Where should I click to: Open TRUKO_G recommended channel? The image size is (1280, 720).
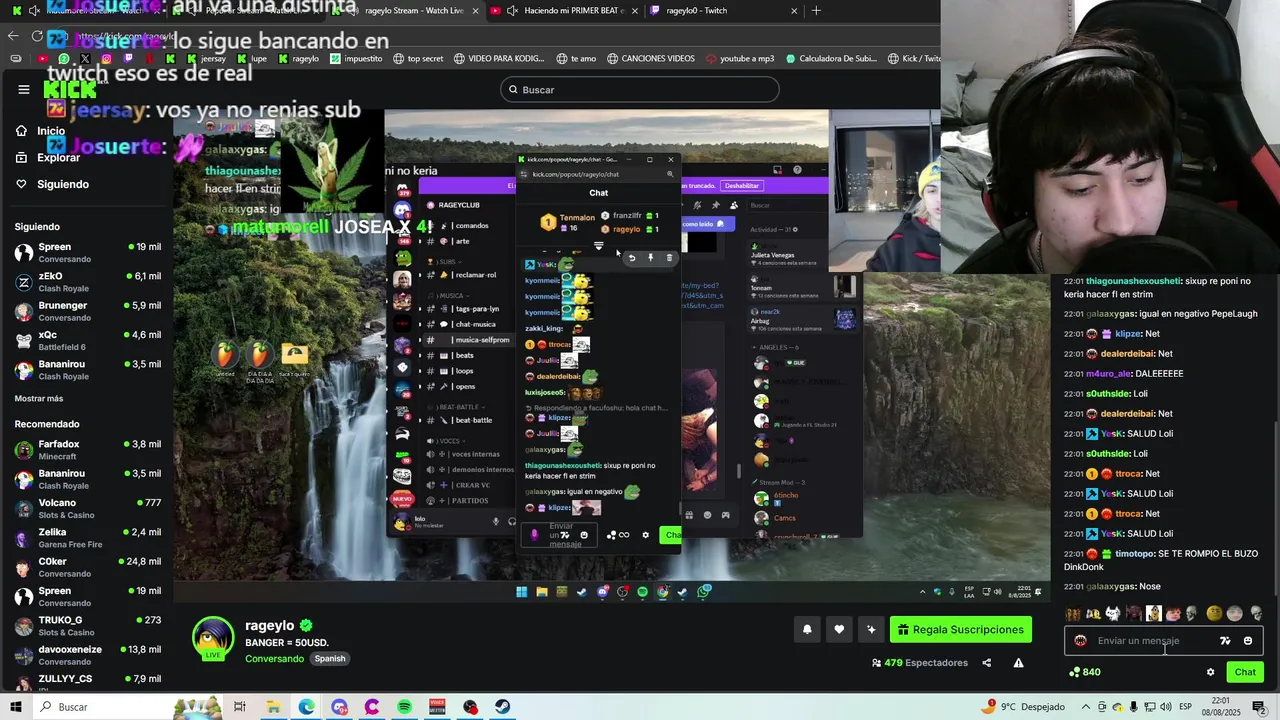pyautogui.click(x=88, y=626)
